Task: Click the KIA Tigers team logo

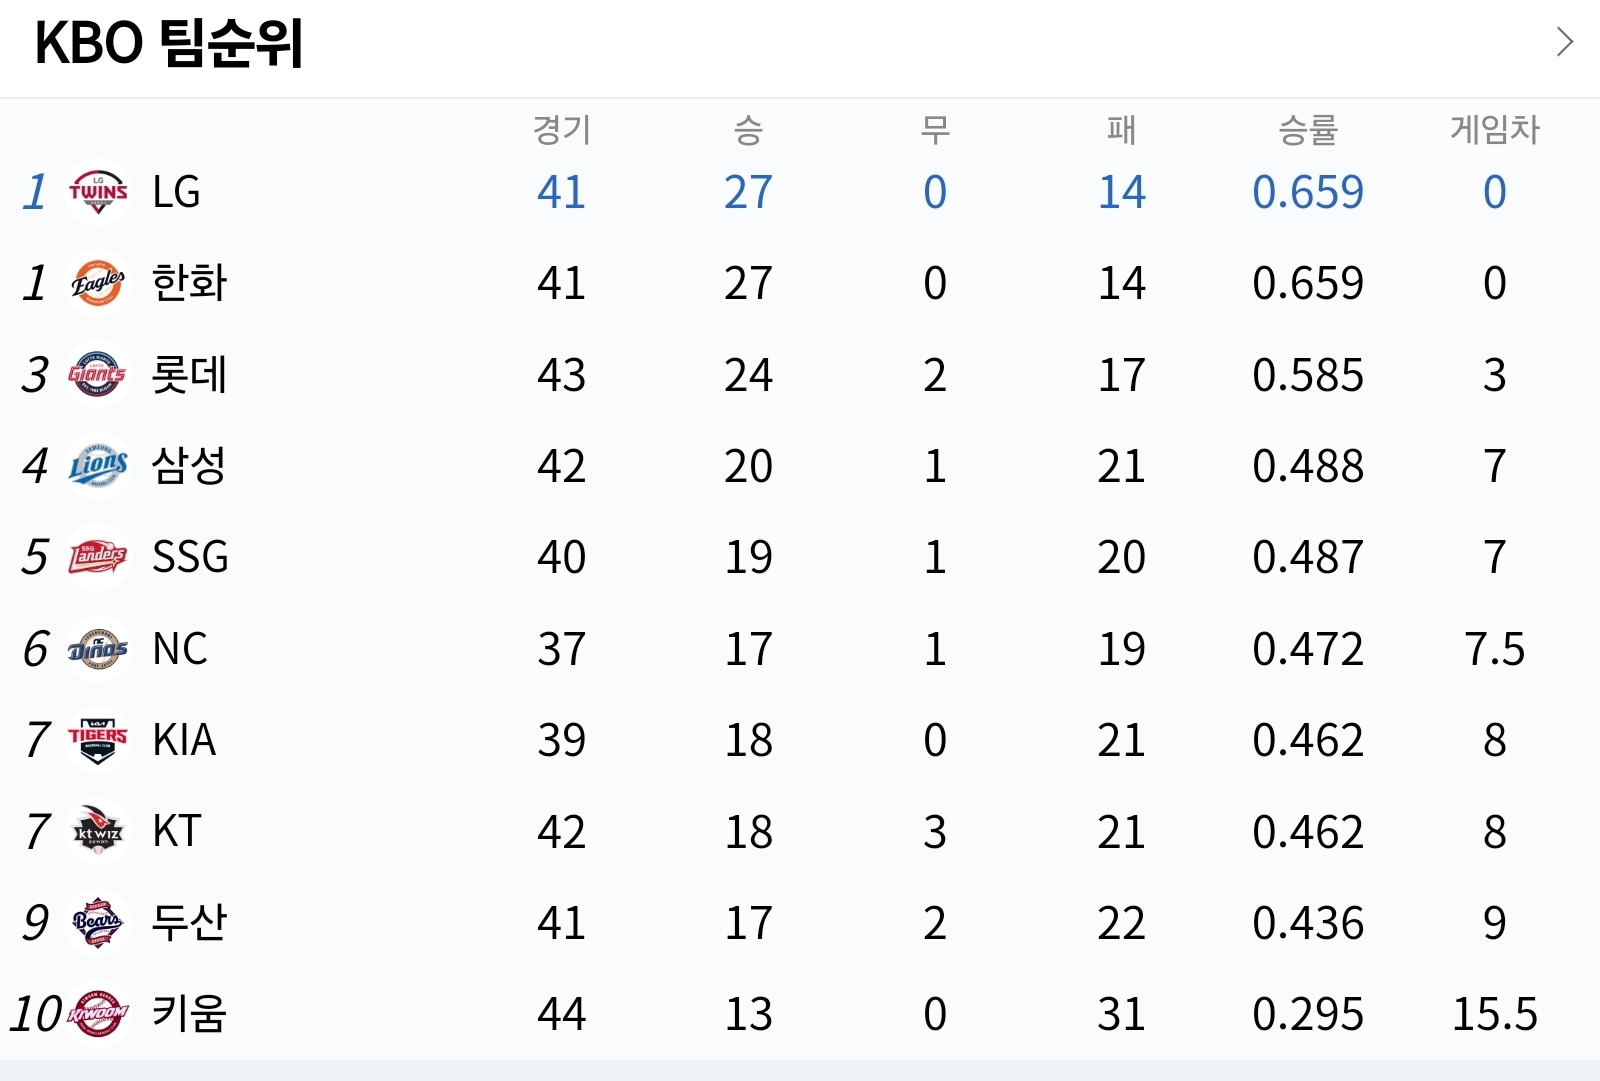Action: [x=98, y=740]
